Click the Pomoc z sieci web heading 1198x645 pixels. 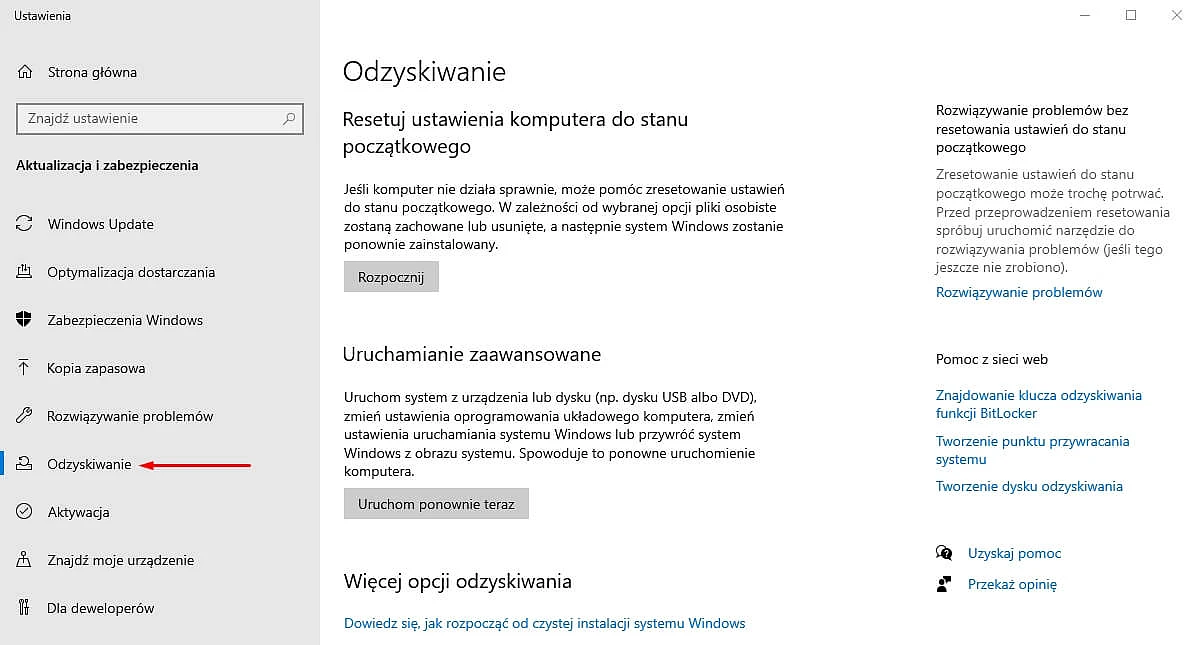992,359
